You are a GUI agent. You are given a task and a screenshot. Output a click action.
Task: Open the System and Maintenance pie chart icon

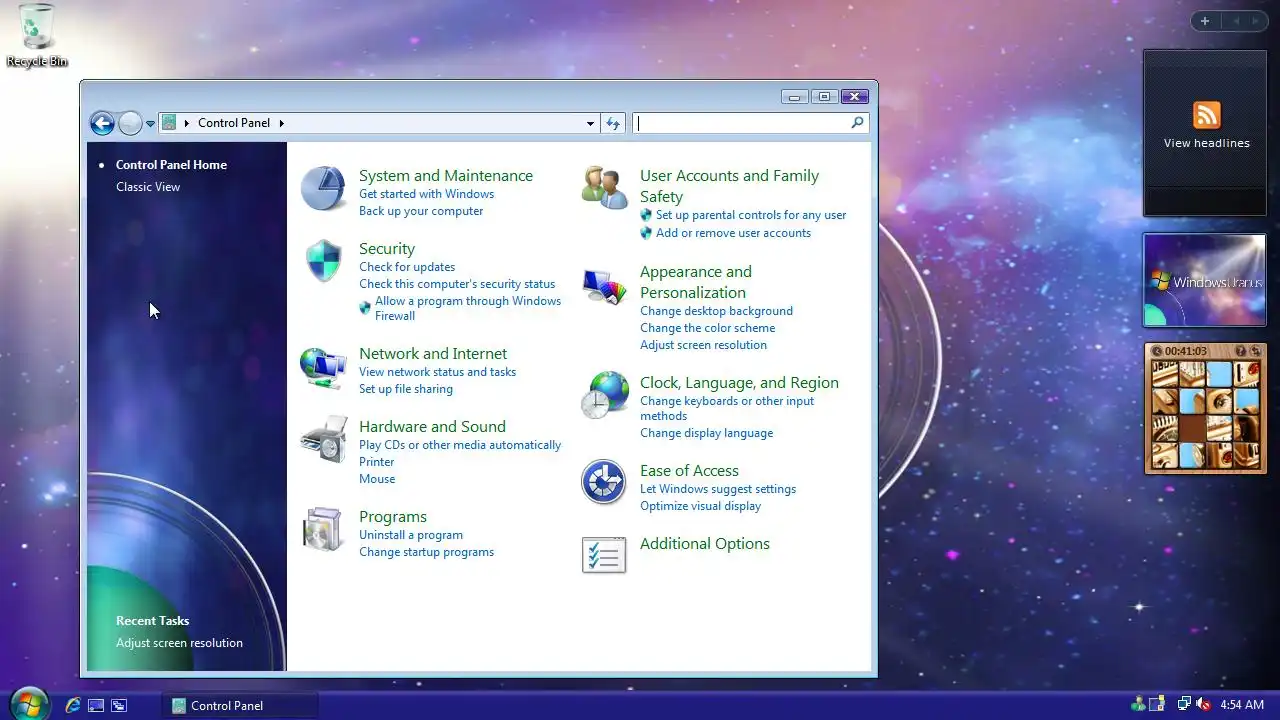coord(323,188)
